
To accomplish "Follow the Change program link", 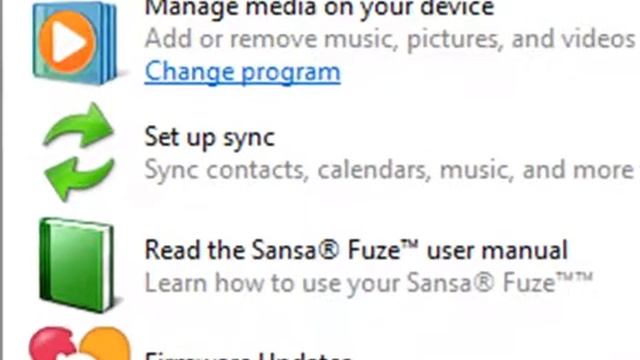I will (242, 72).
